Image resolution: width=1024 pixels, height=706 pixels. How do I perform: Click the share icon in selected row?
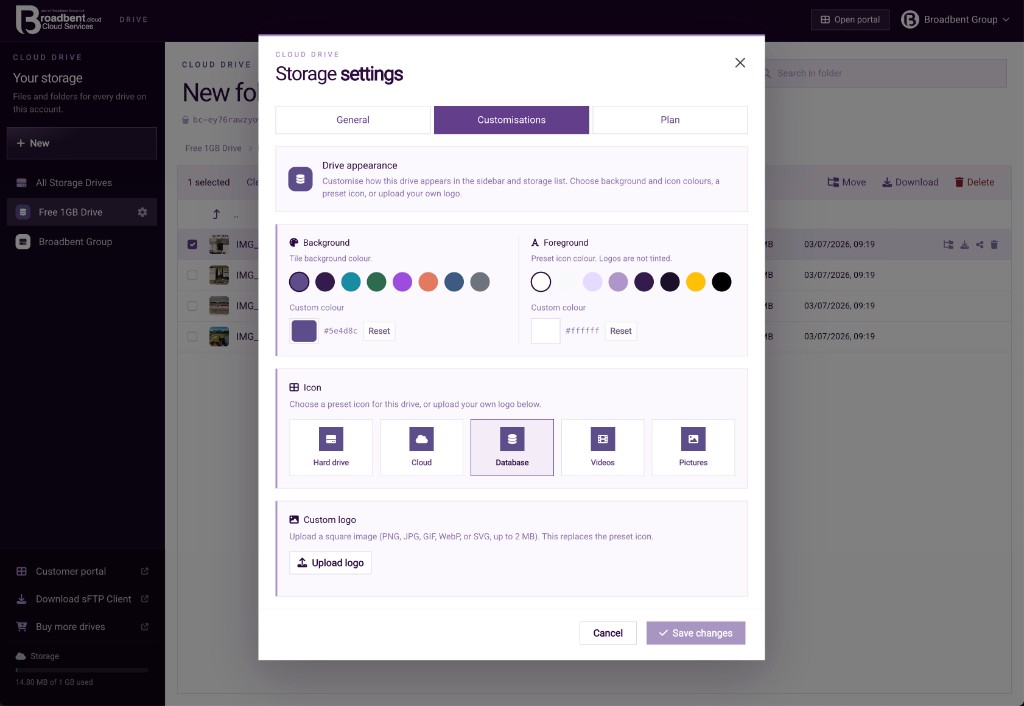coord(980,245)
